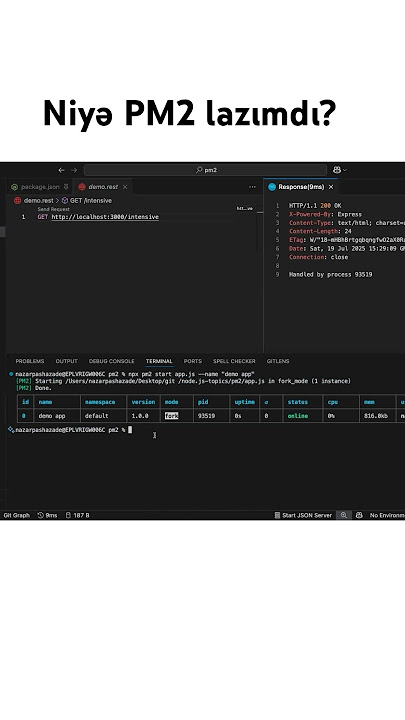Click the pm2 command center search box
The height and width of the screenshot is (720, 405).
coord(205,170)
